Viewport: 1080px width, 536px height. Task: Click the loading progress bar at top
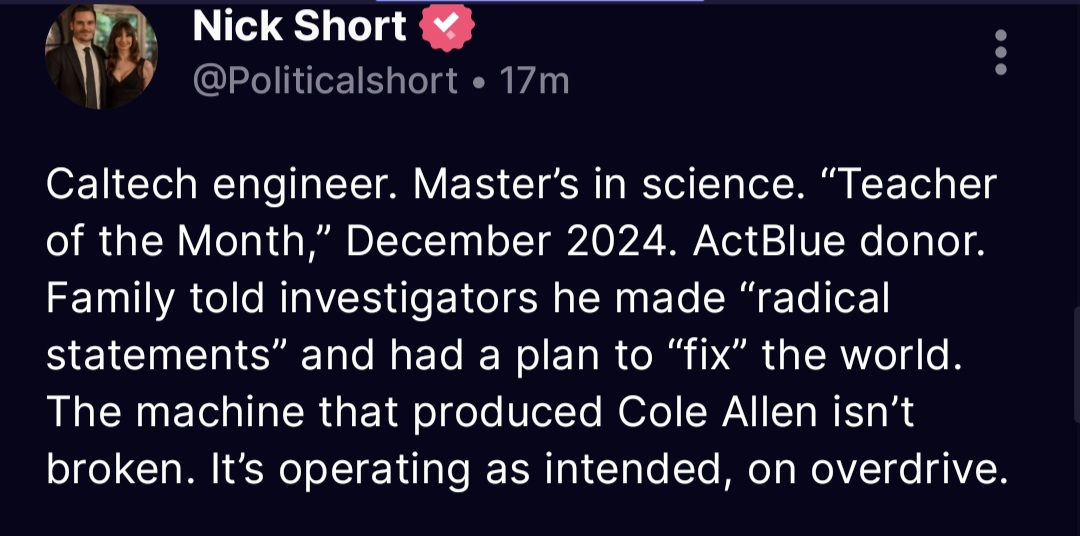tap(540, 2)
